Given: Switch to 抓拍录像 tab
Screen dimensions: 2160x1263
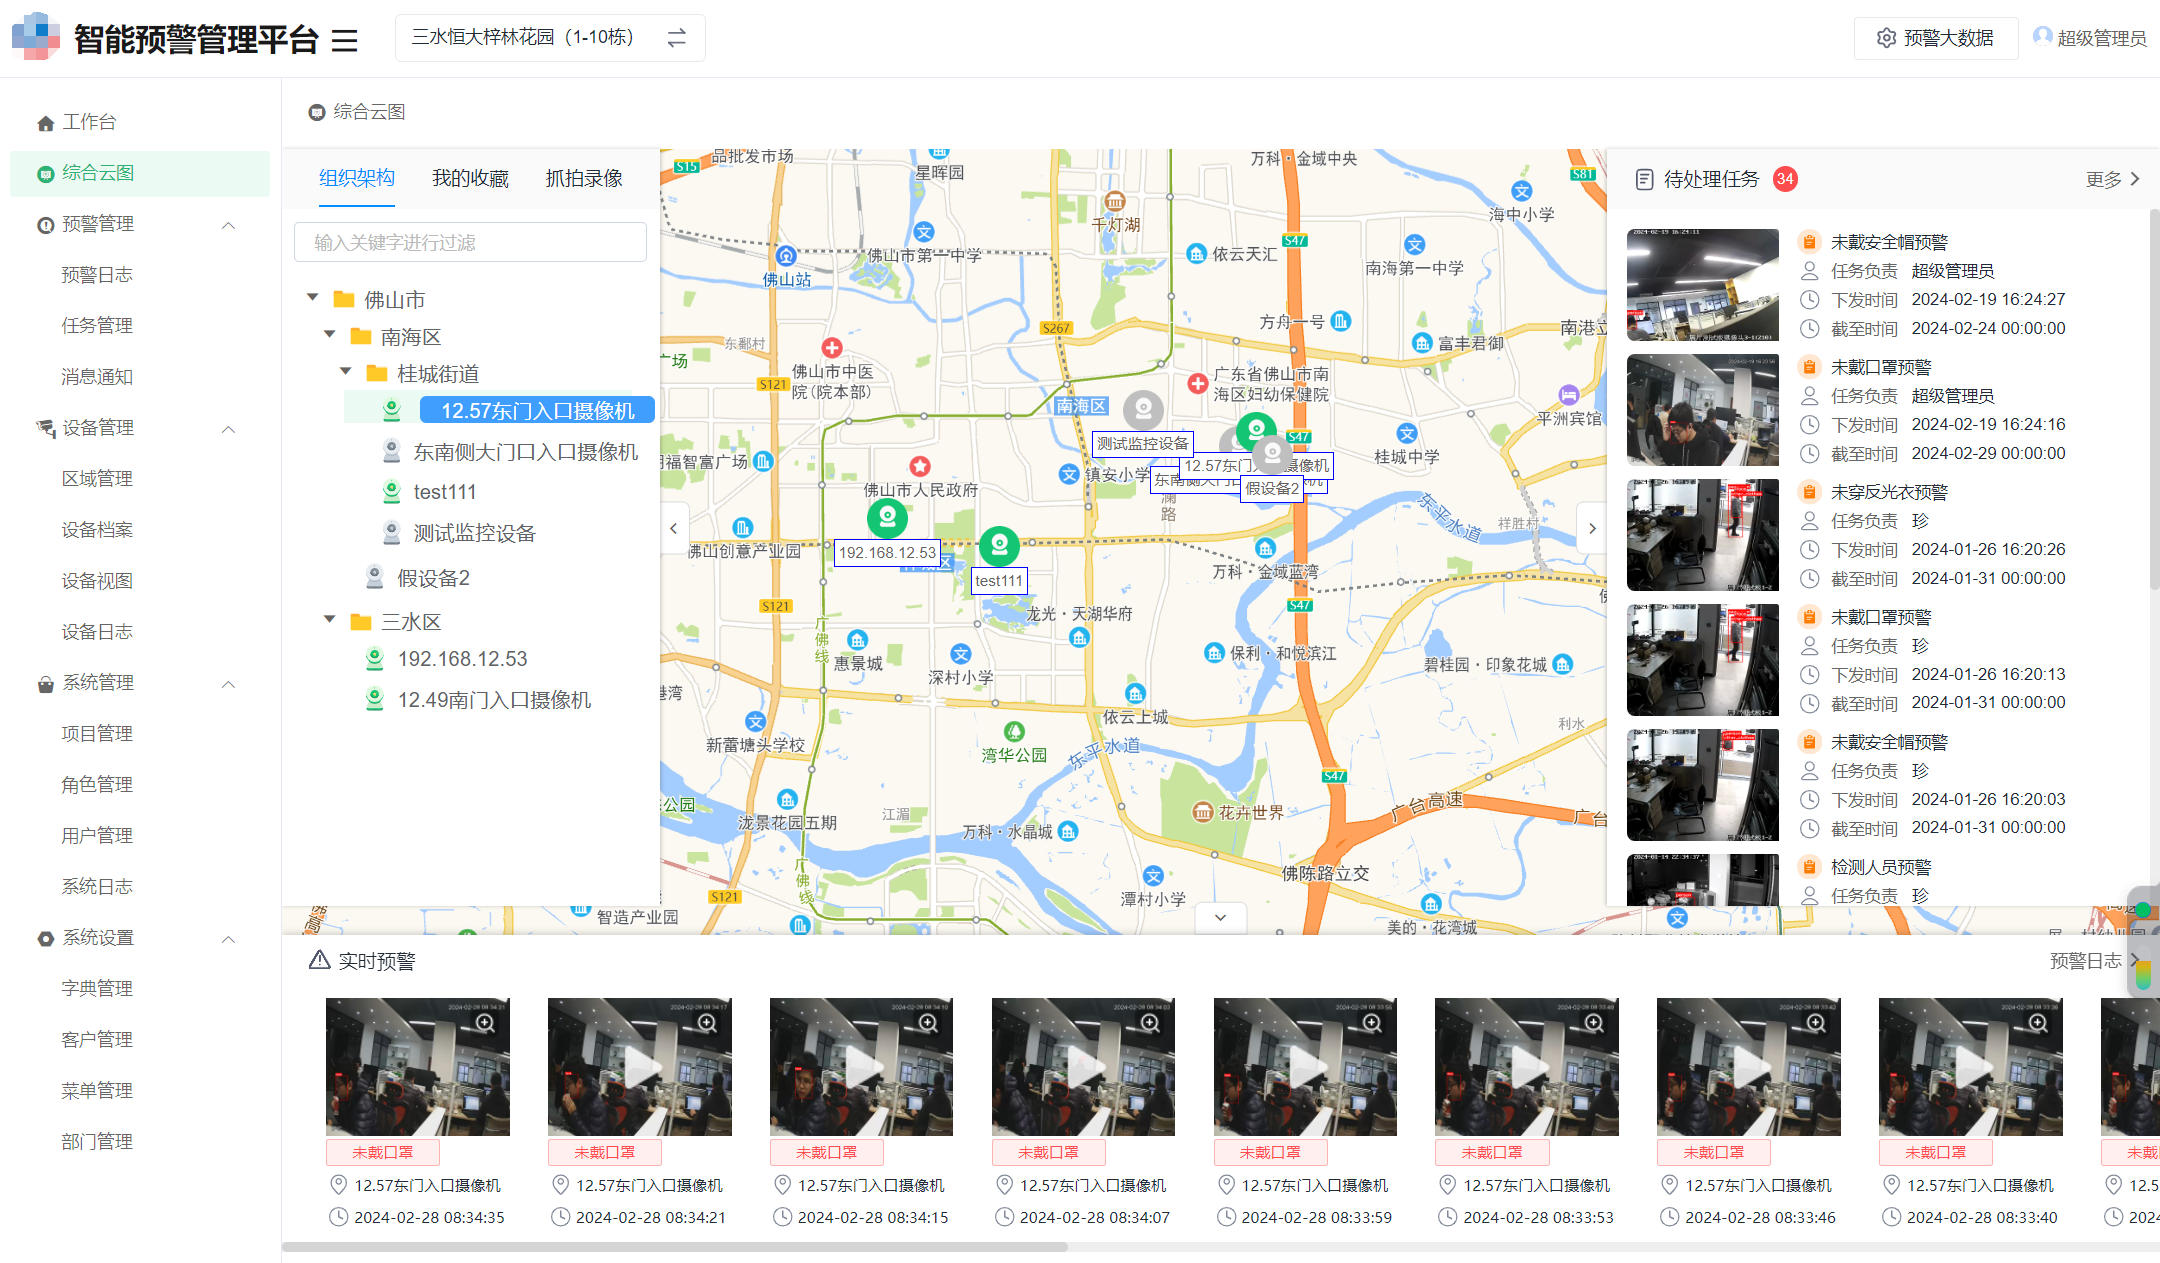Looking at the screenshot, I should point(584,178).
